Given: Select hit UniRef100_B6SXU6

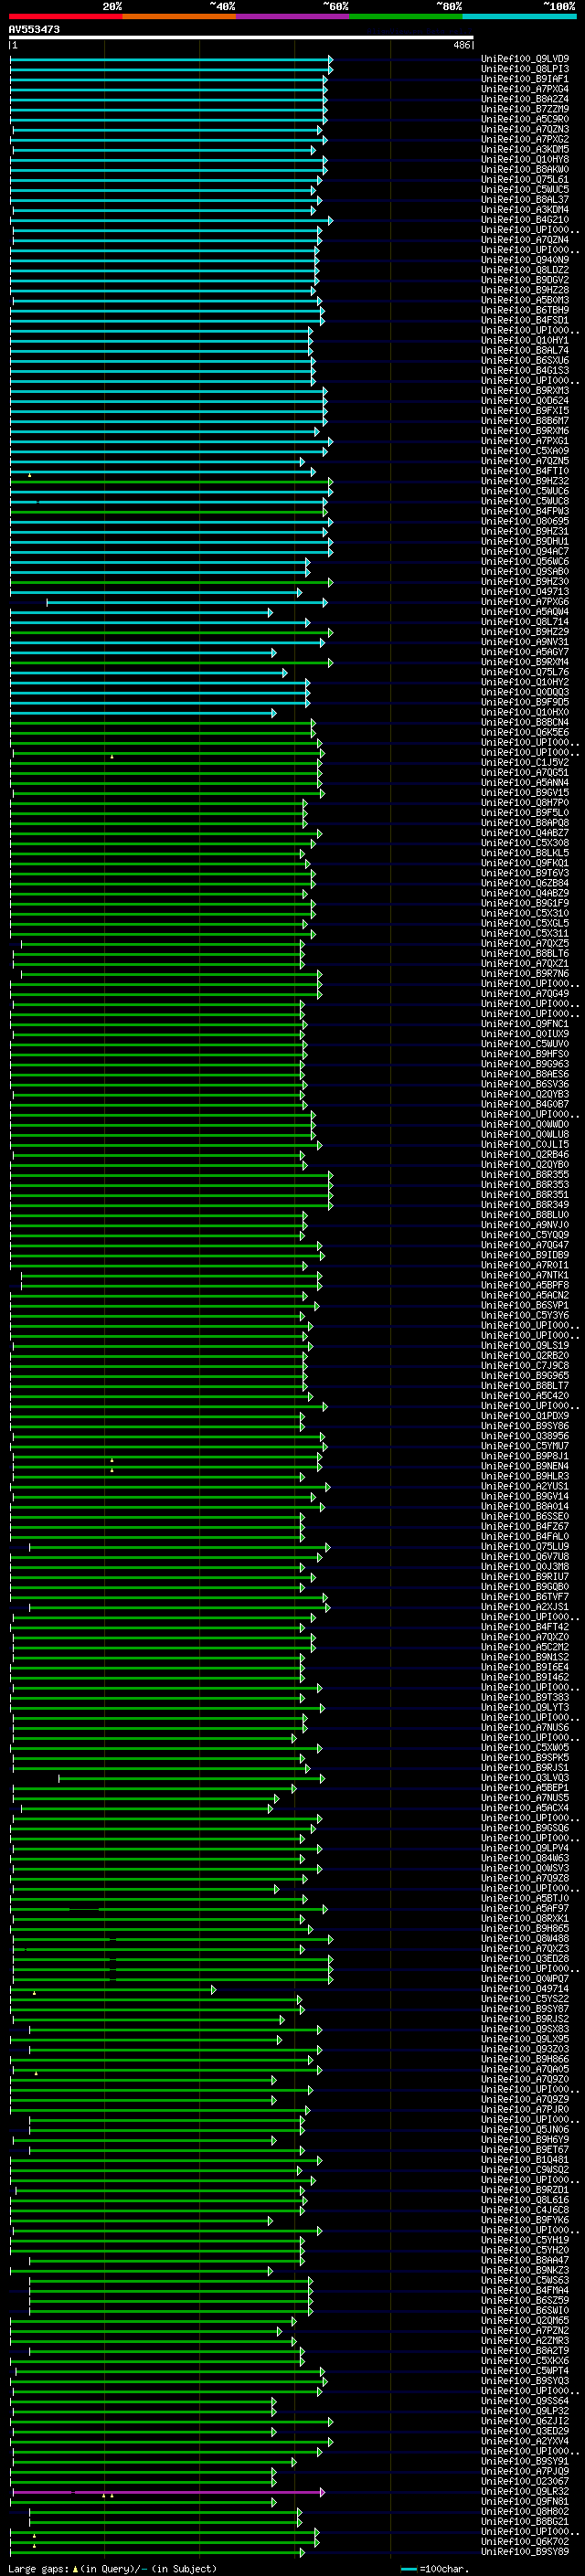Looking at the screenshot, I should [x=525, y=360].
